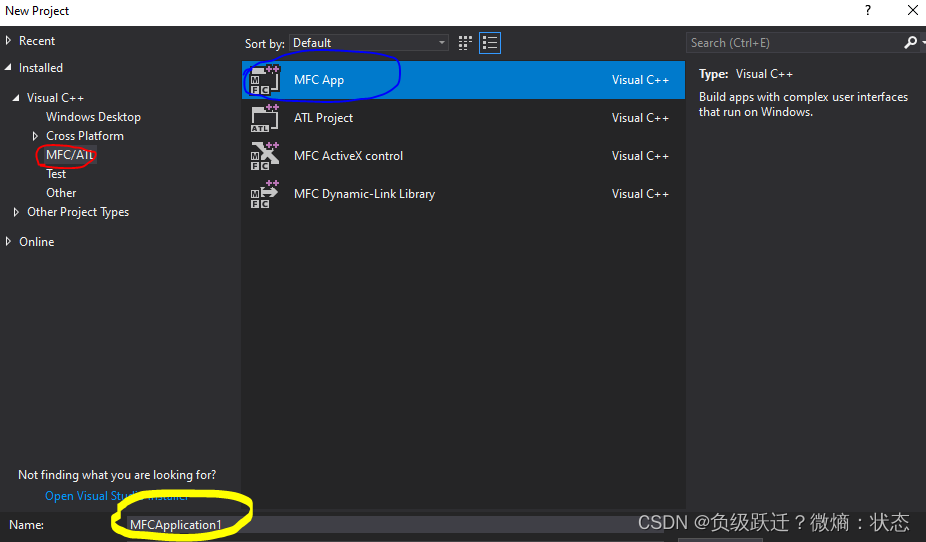Click MFC App template name text
The height and width of the screenshot is (542, 926).
tap(319, 80)
